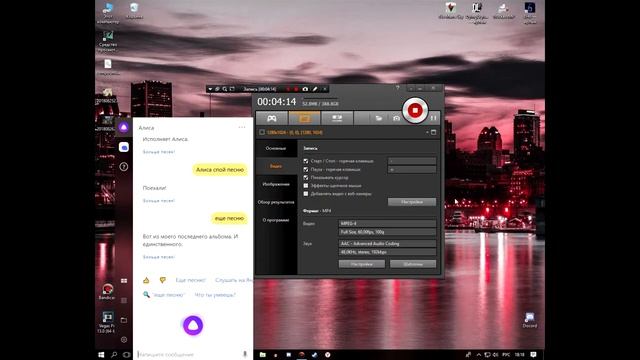Open Настройки button in the Запись section

pos(412,202)
